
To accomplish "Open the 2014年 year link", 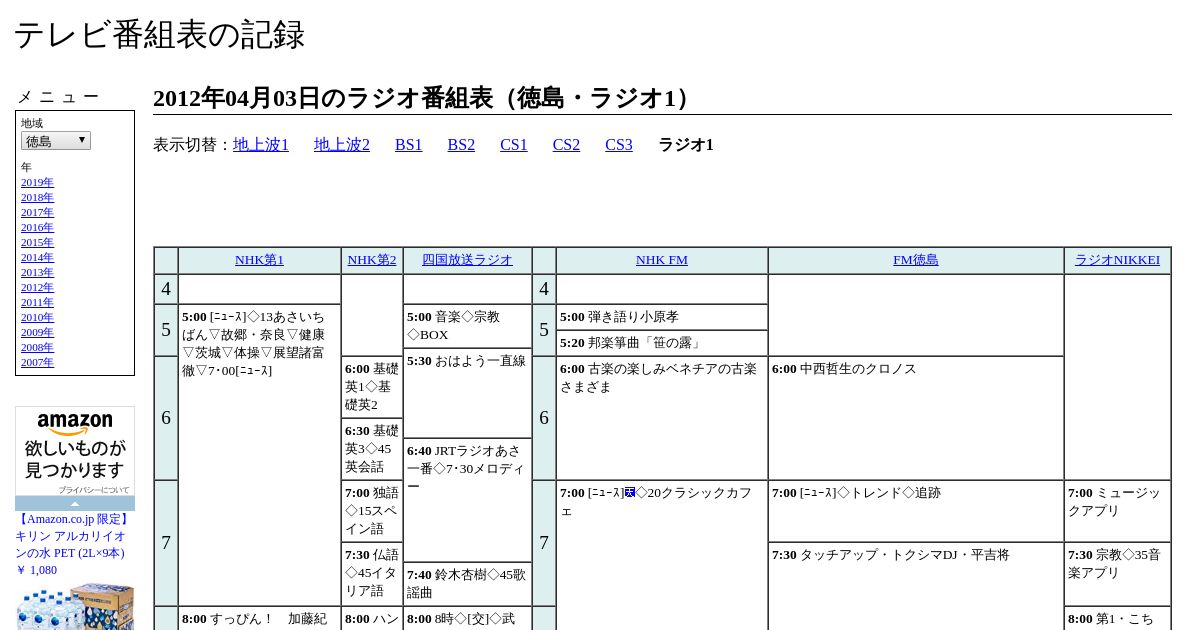I will pyautogui.click(x=37, y=257).
